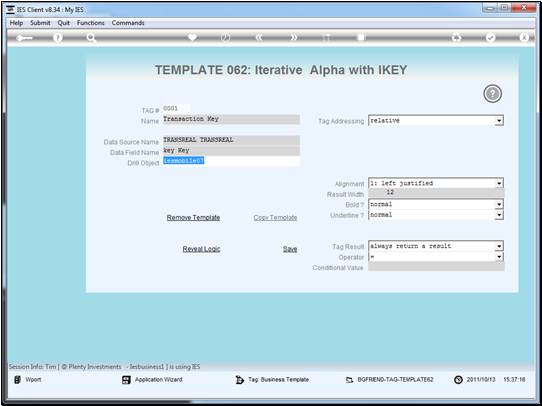Expand the Alignment dropdown list

coord(499,183)
